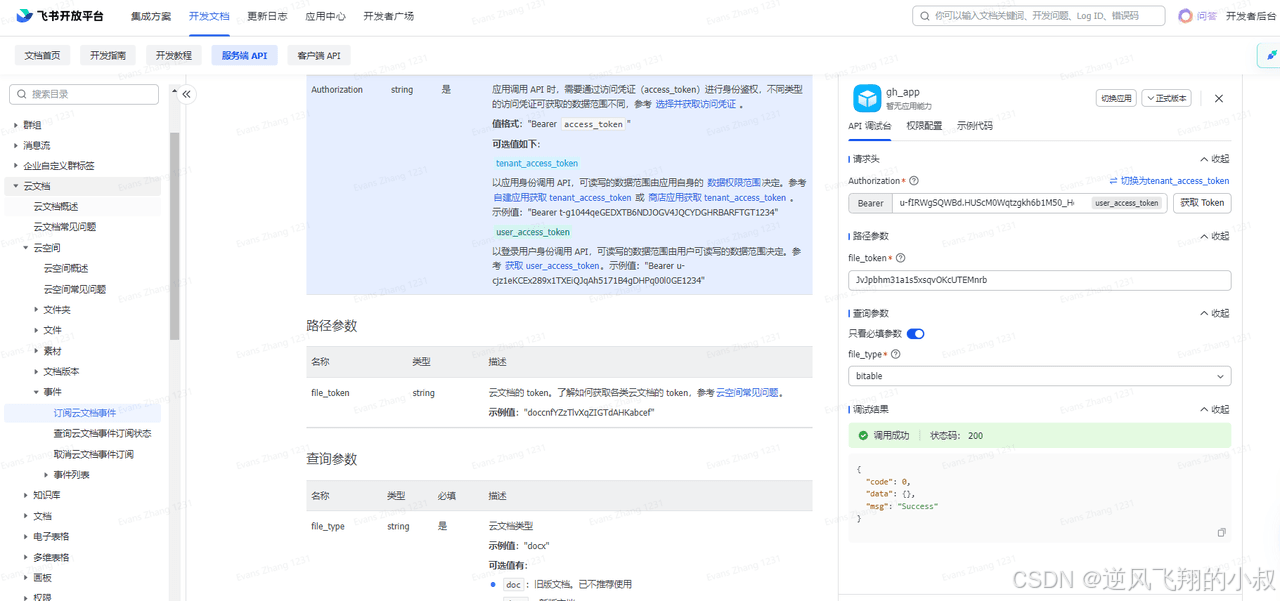Image resolution: width=1280 pixels, height=601 pixels.
Task: Collapse the 事件 tree node
Action: pos(36,392)
